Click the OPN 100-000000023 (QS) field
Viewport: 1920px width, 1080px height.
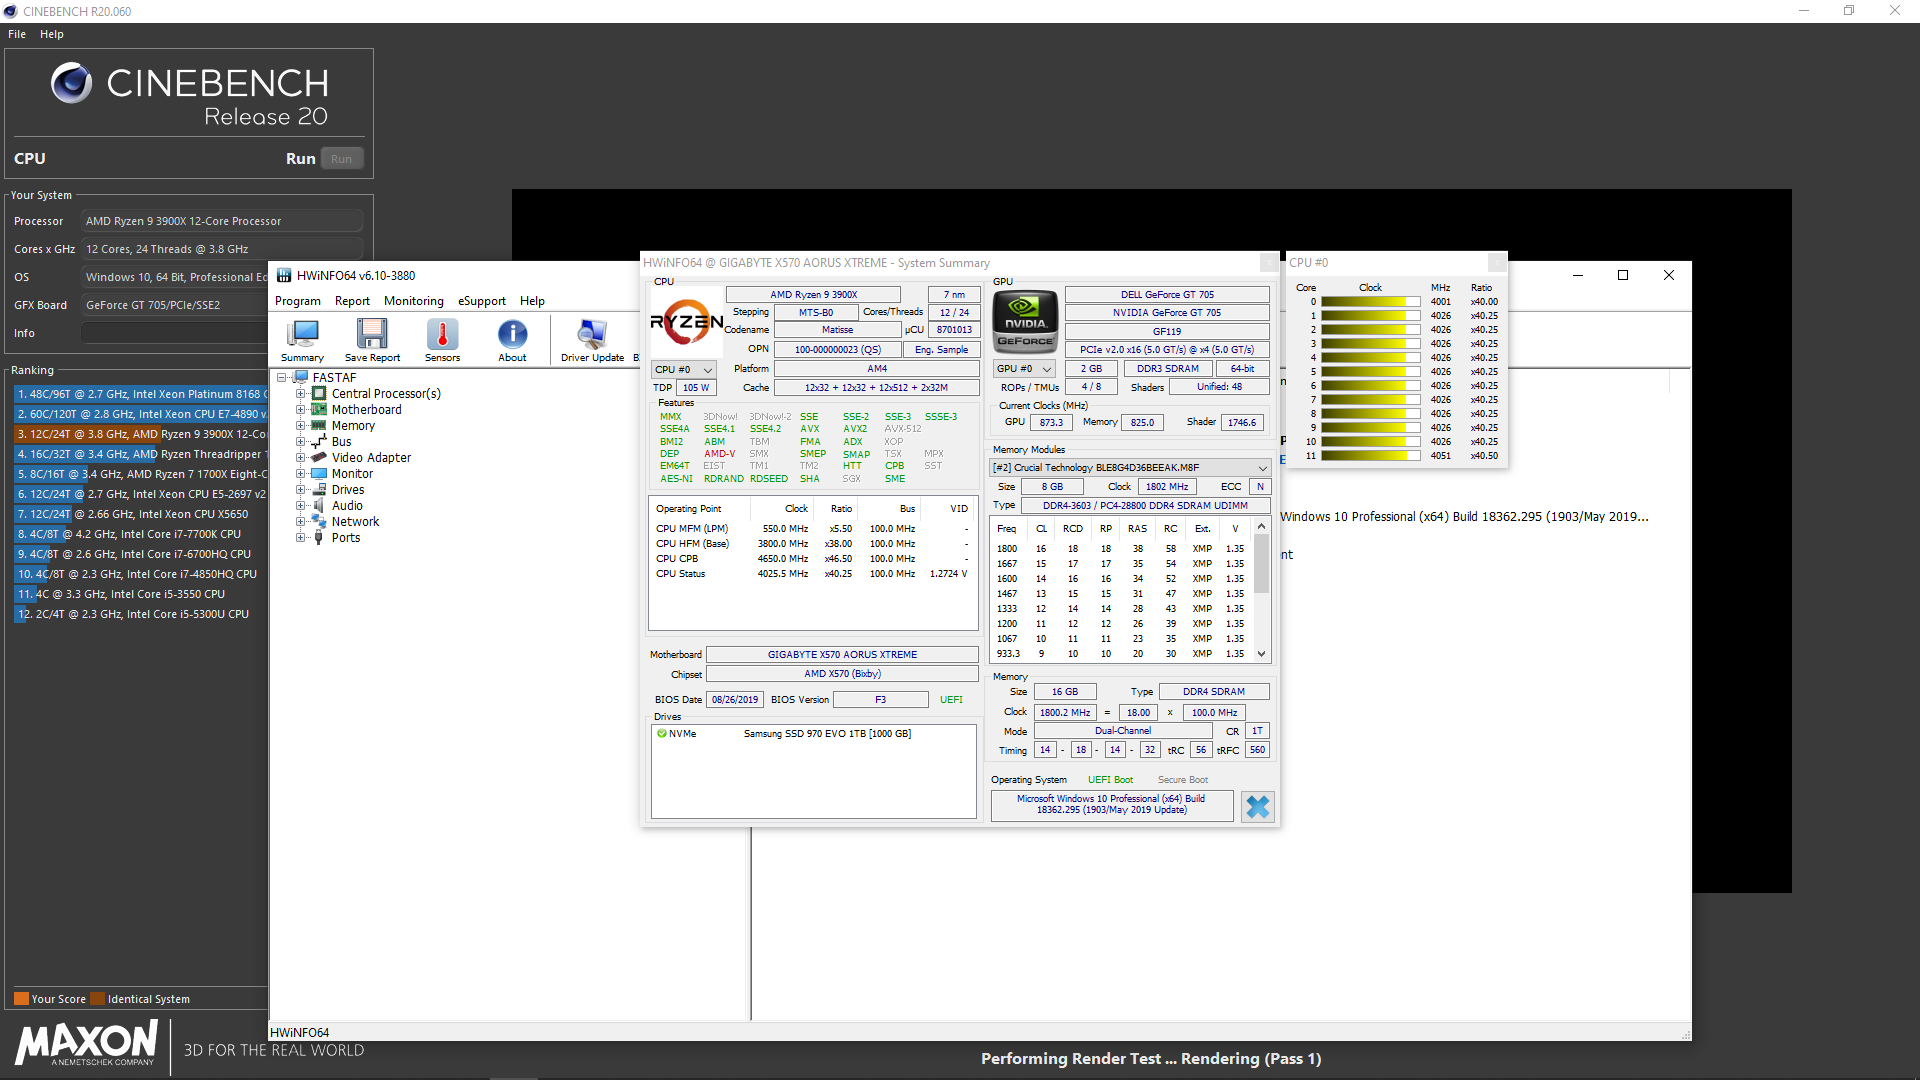pos(838,350)
